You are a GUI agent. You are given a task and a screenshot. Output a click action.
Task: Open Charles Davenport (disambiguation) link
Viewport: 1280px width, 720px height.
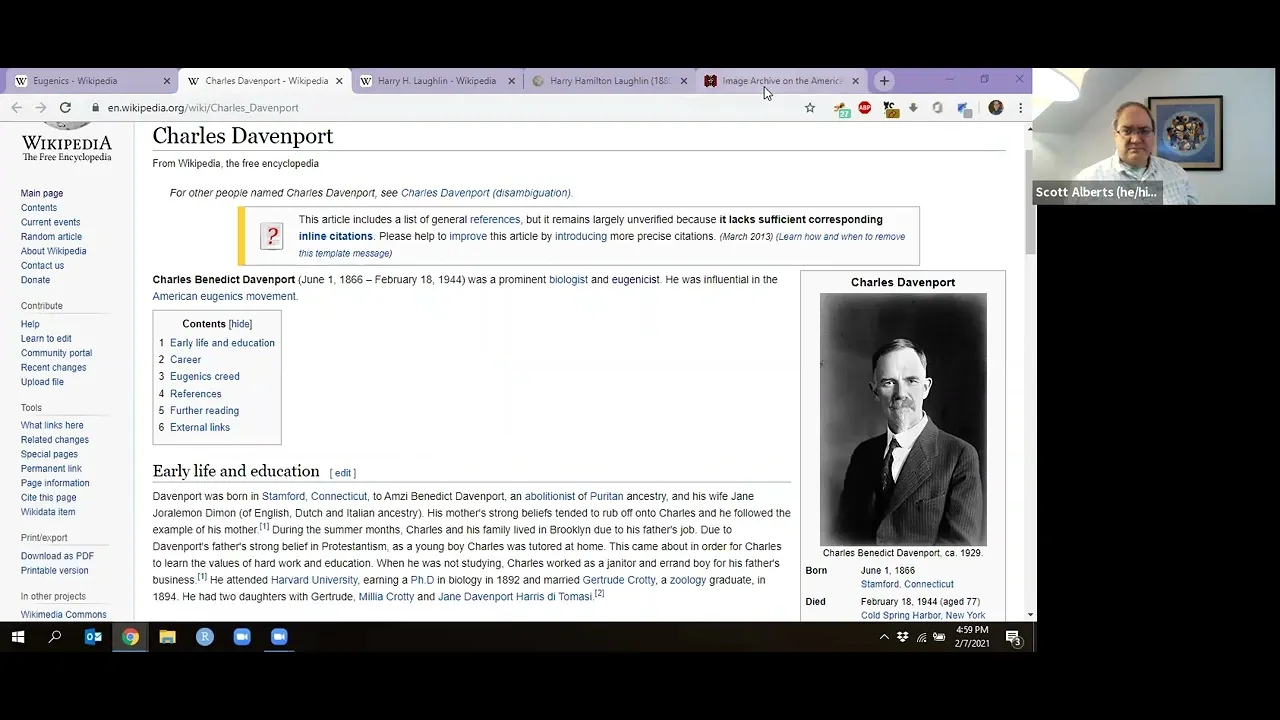485,193
